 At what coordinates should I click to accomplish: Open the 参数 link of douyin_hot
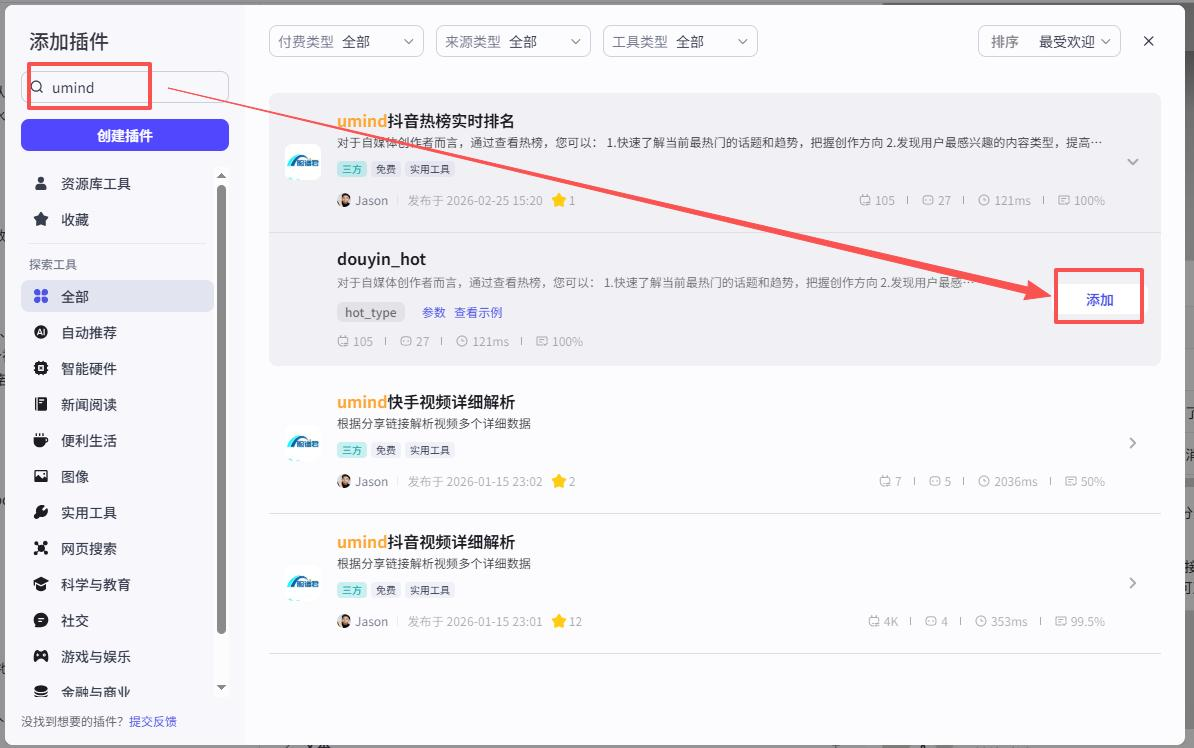click(433, 312)
